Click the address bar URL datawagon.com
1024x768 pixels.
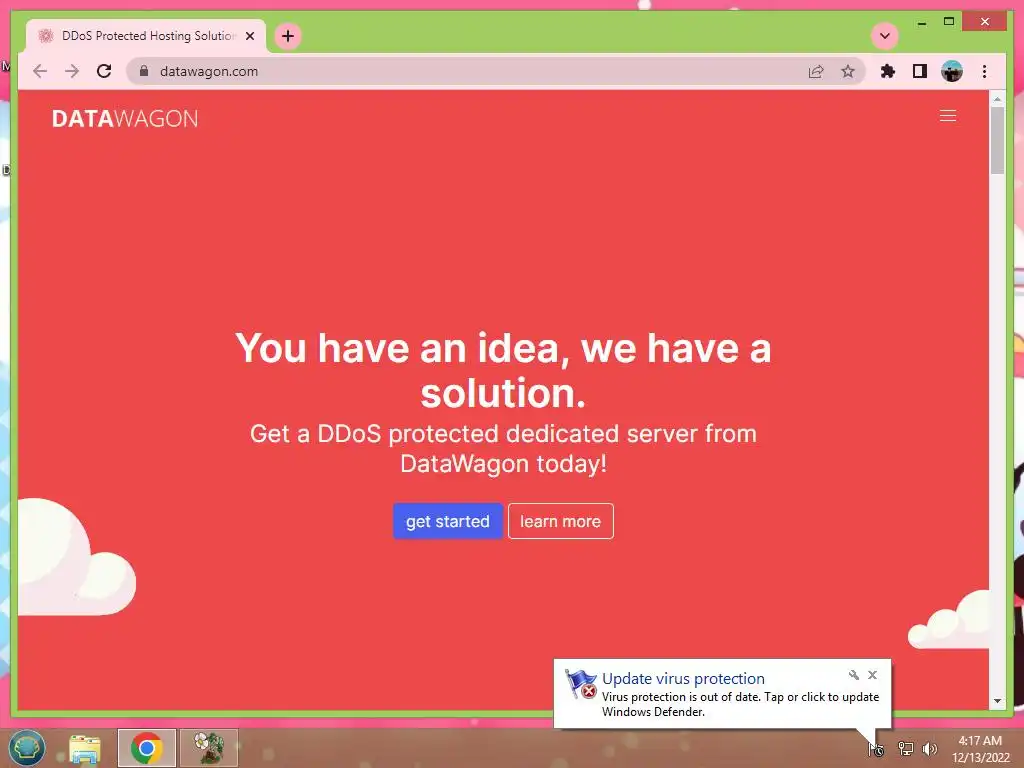209,71
